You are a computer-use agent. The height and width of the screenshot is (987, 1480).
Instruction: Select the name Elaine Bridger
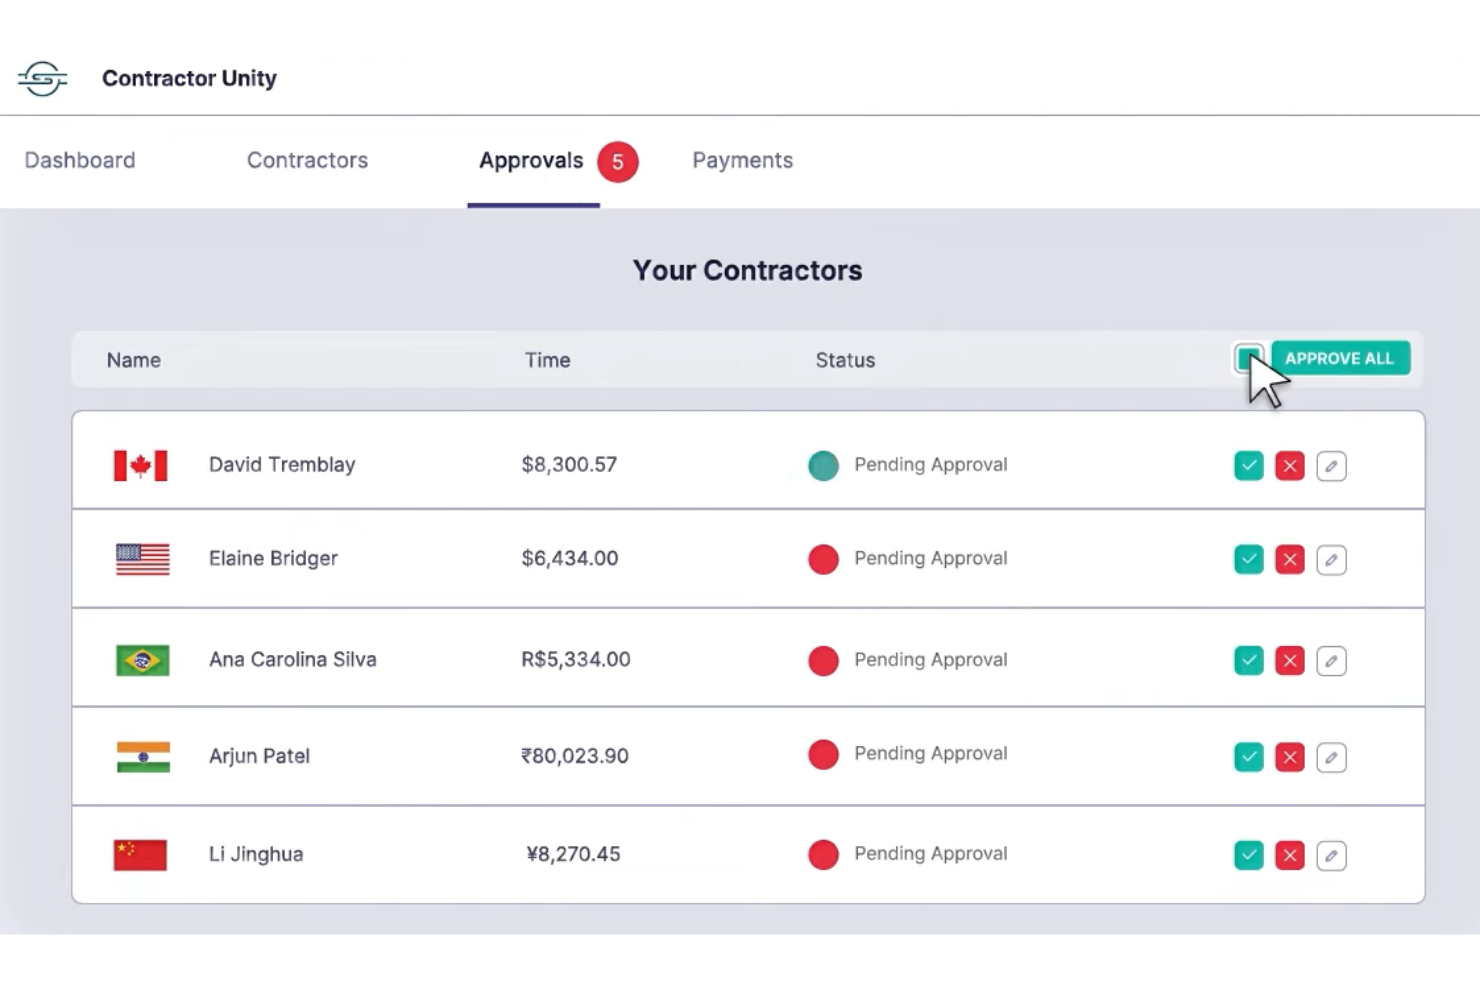click(273, 558)
